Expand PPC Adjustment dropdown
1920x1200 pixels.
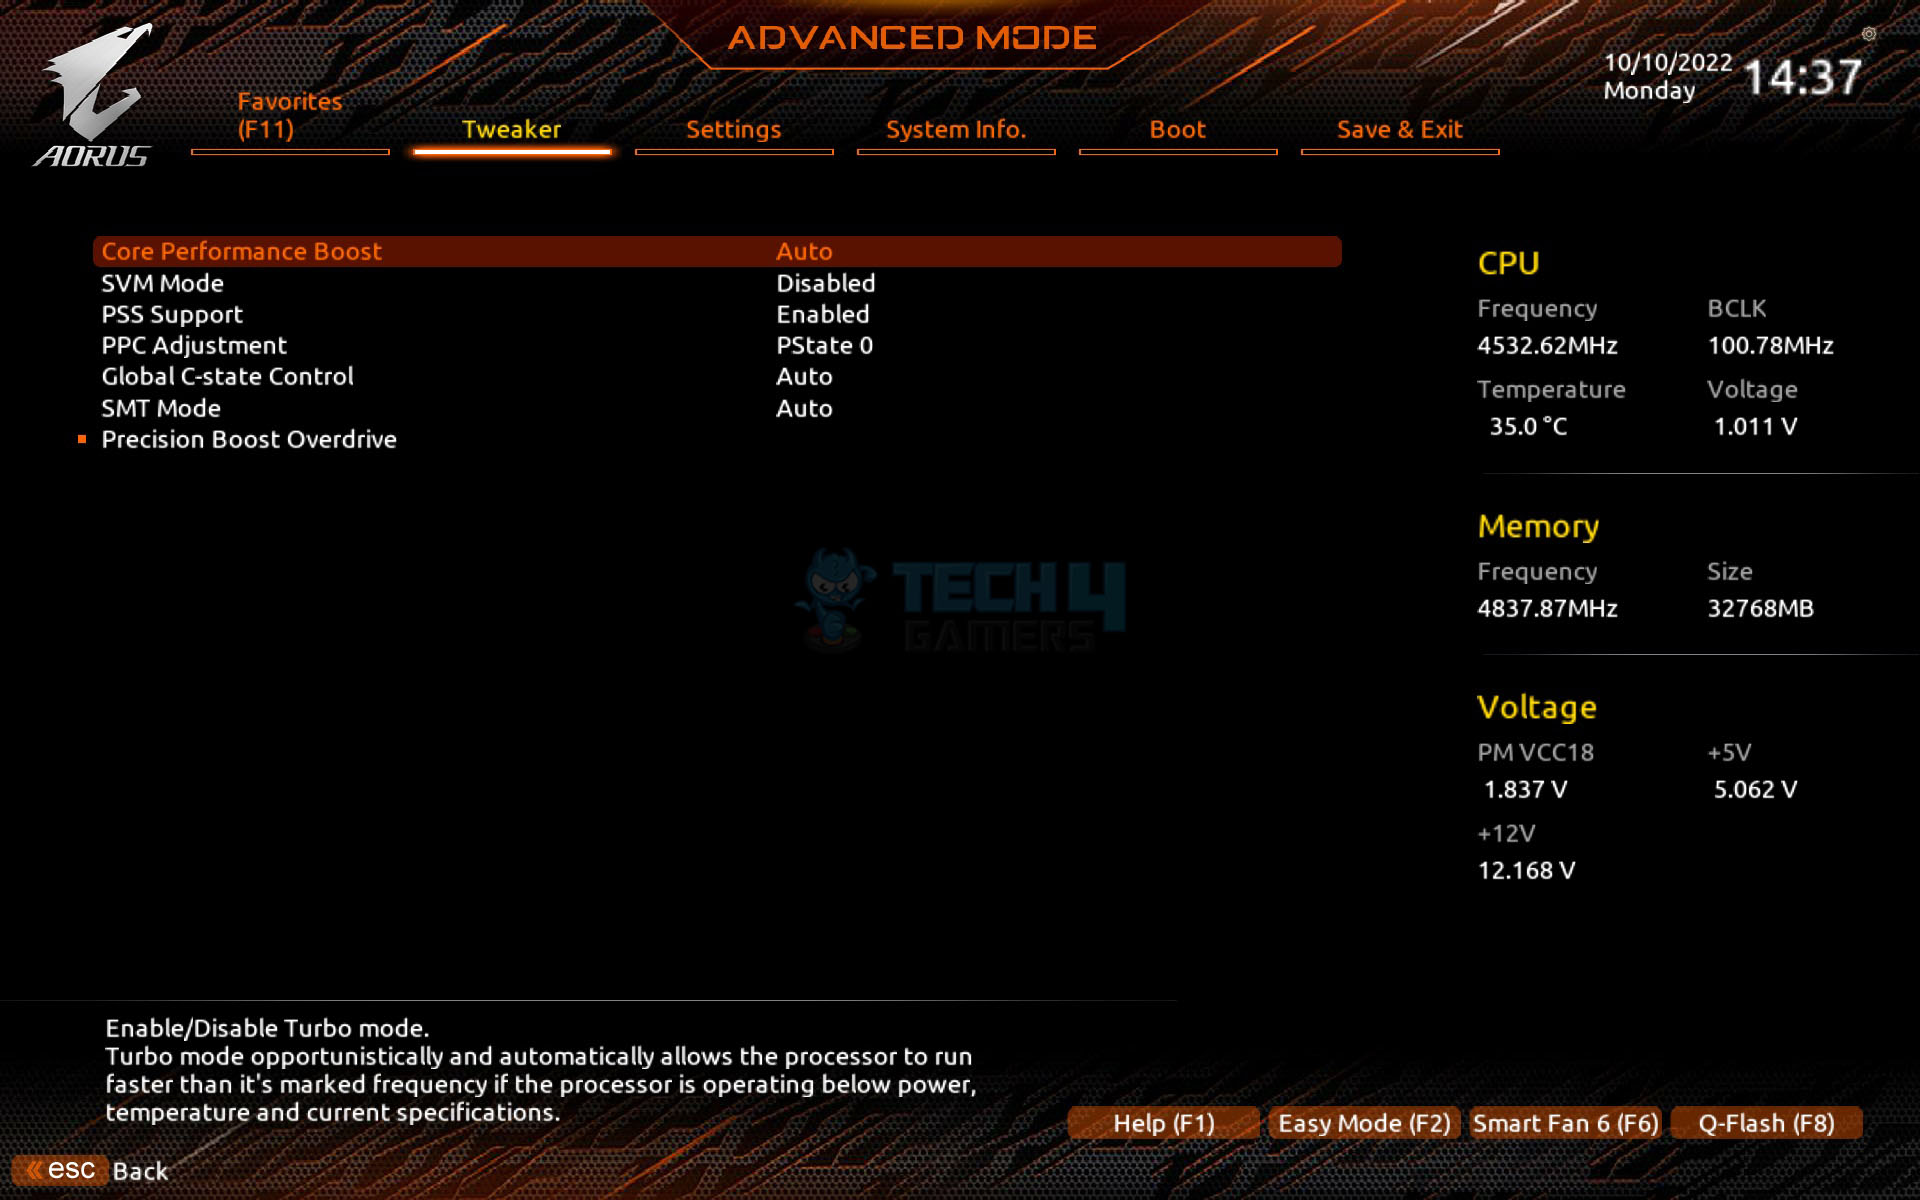[x=824, y=344]
